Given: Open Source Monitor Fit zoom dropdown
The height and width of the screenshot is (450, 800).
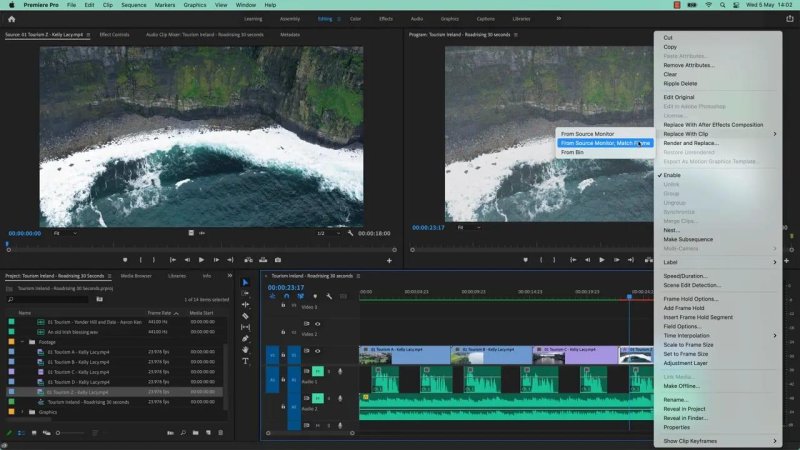Looking at the screenshot, I should (x=65, y=233).
